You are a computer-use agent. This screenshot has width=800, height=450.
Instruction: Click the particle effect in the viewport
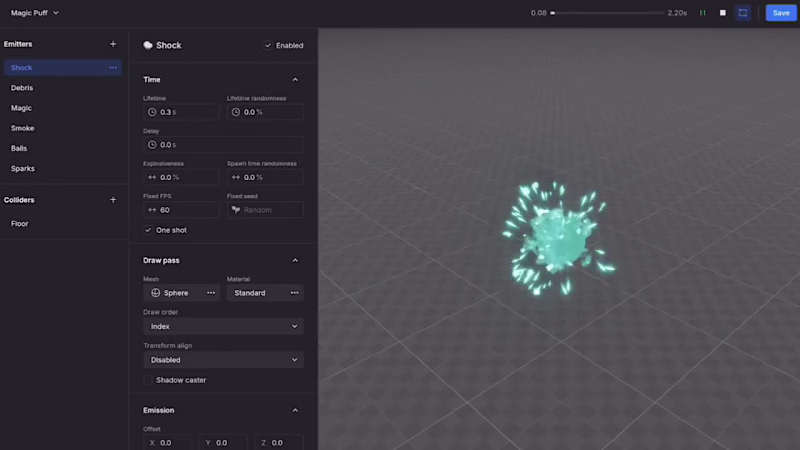[x=558, y=238]
